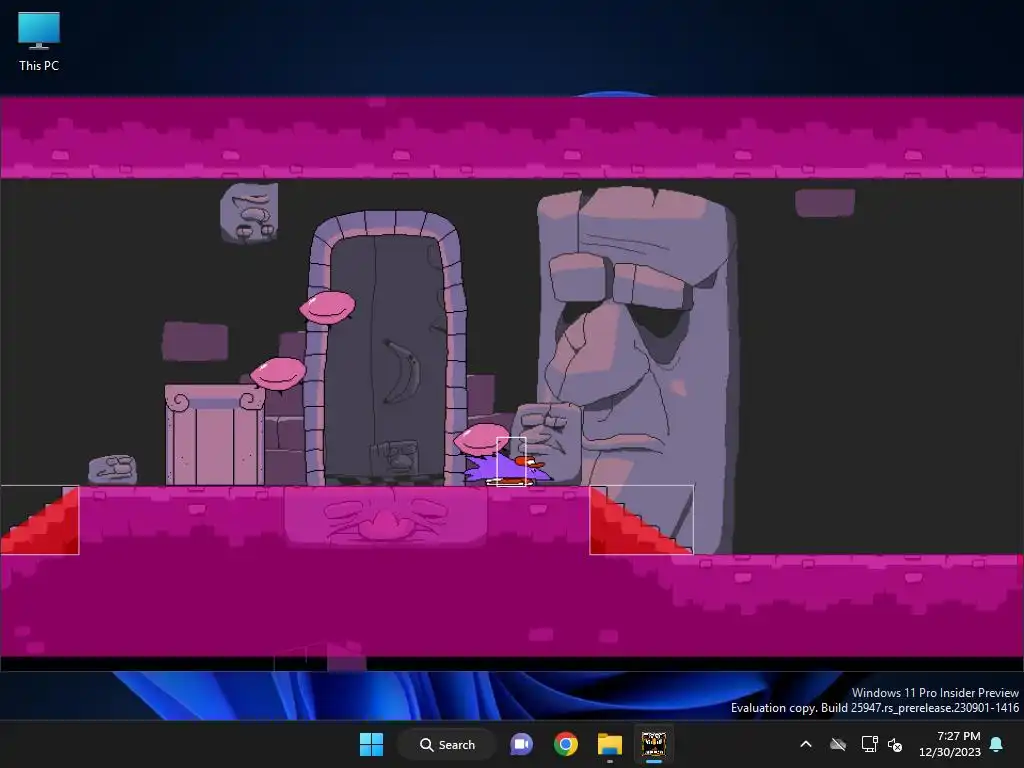The width and height of the screenshot is (1024, 768).
Task: Click the taskbar Search box
Action: [x=447, y=744]
